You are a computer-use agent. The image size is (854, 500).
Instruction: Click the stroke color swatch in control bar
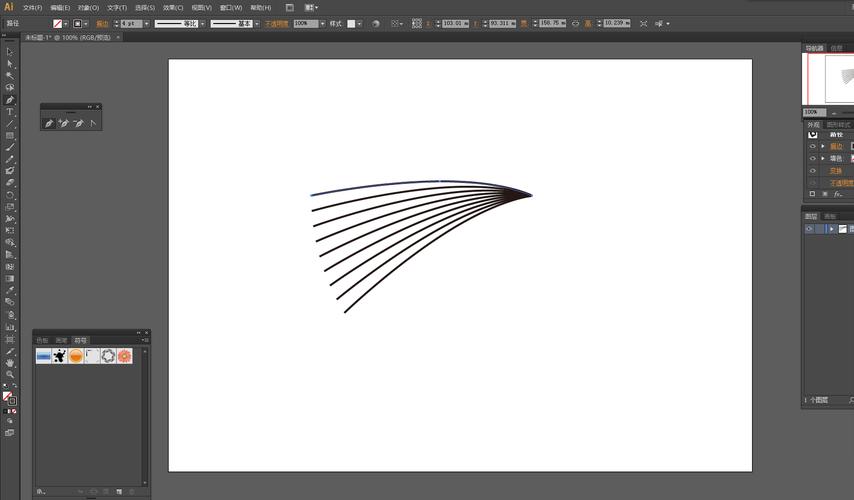click(79, 23)
